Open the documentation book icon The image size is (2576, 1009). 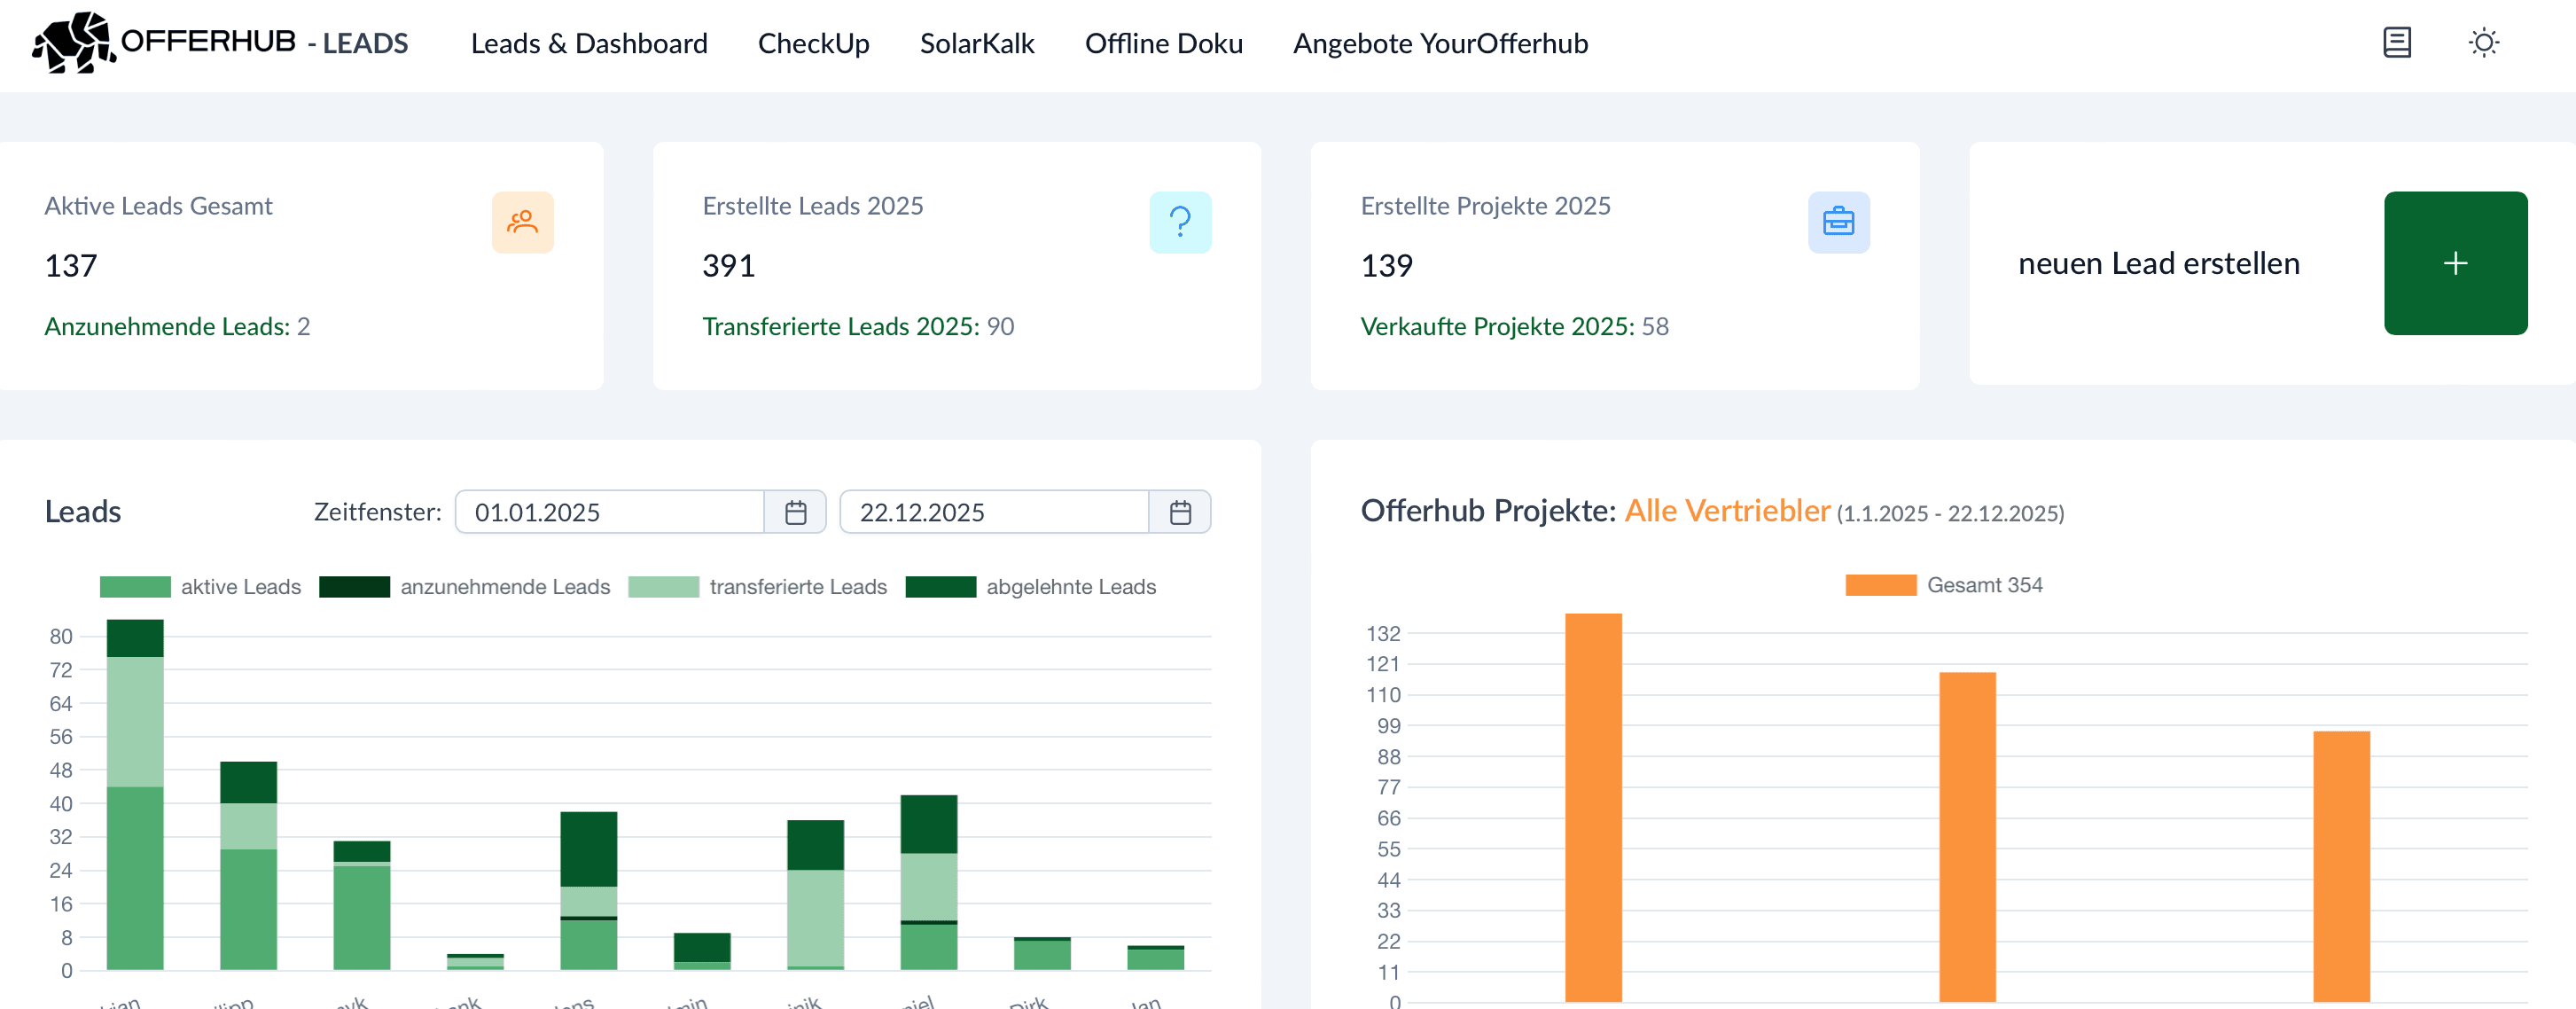tap(2396, 43)
